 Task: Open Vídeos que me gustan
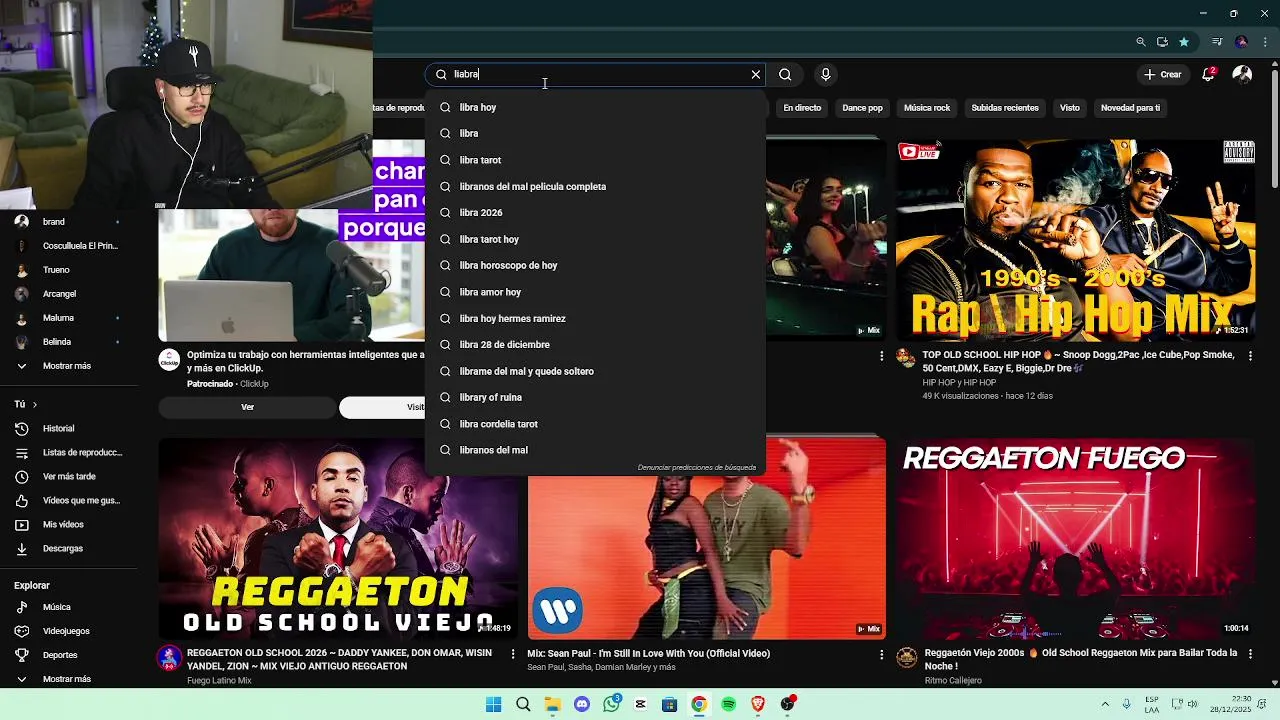tap(70, 500)
